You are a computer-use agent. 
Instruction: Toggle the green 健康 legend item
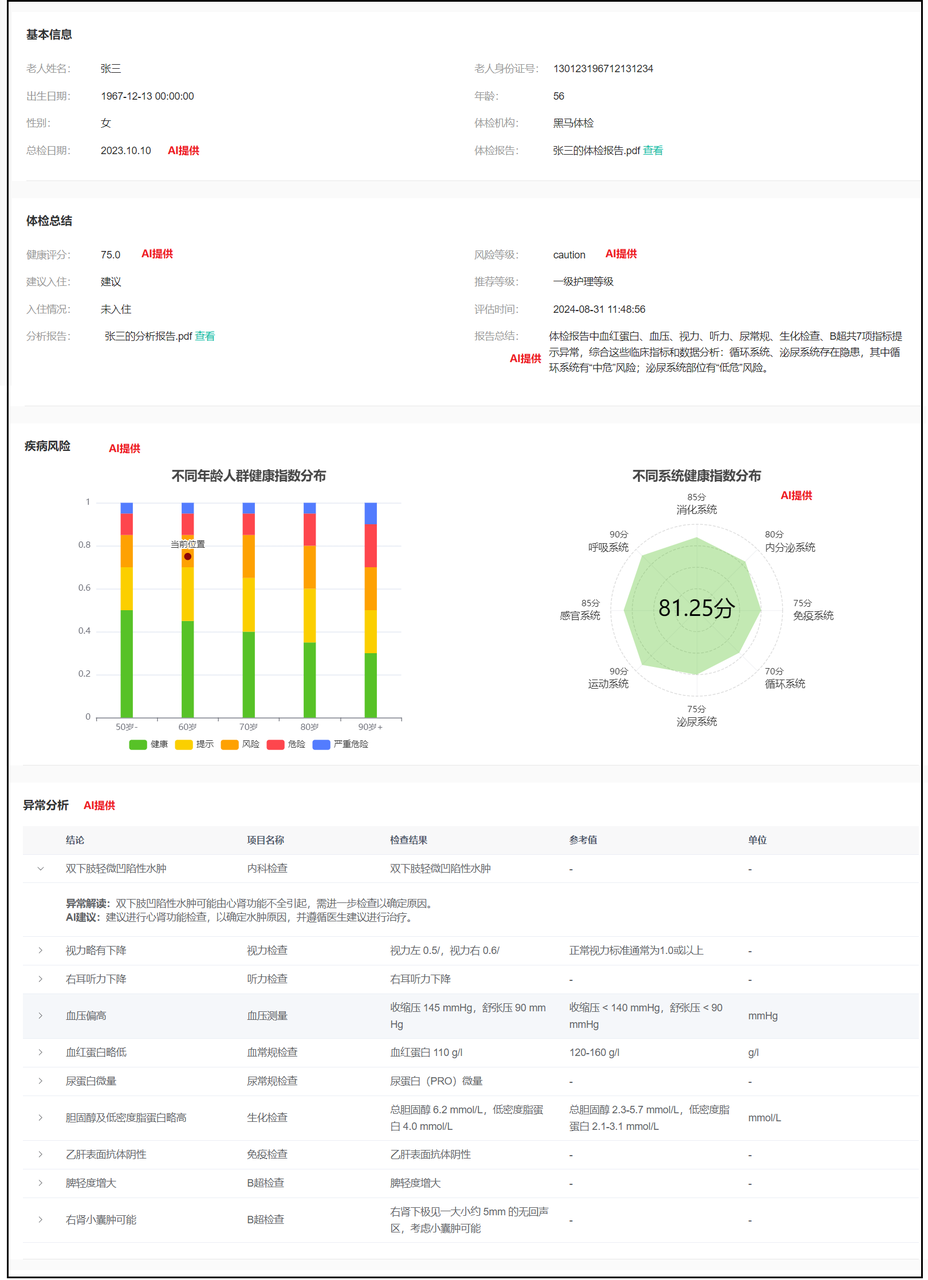pyautogui.click(x=149, y=744)
